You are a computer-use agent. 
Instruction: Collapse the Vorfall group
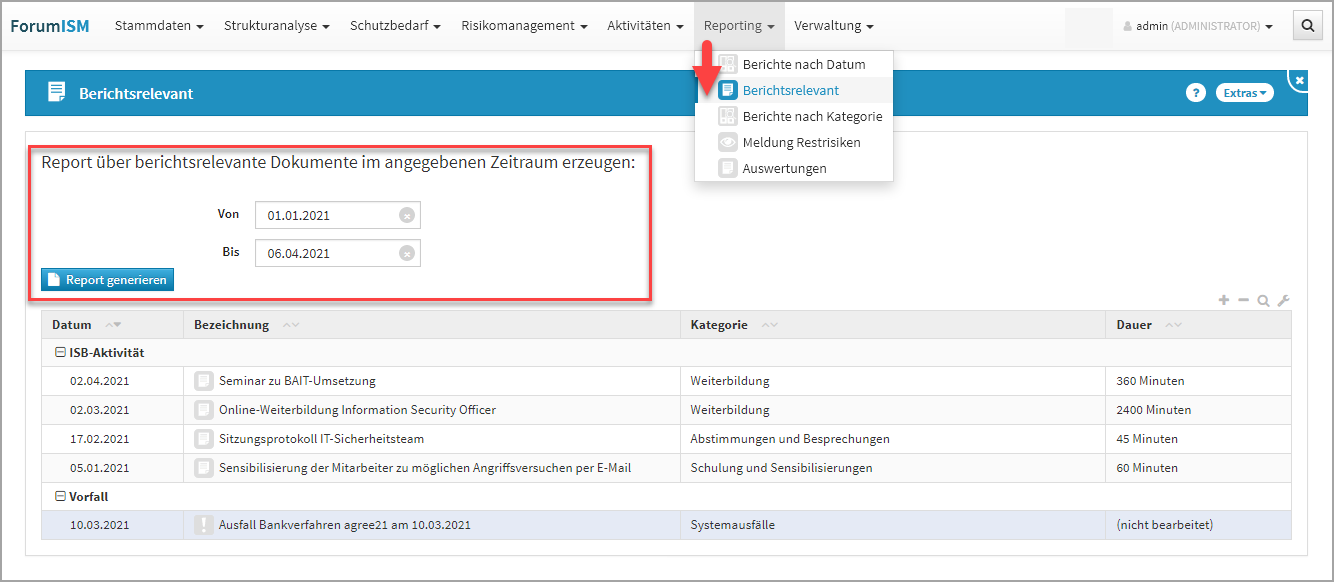pyautogui.click(x=60, y=497)
